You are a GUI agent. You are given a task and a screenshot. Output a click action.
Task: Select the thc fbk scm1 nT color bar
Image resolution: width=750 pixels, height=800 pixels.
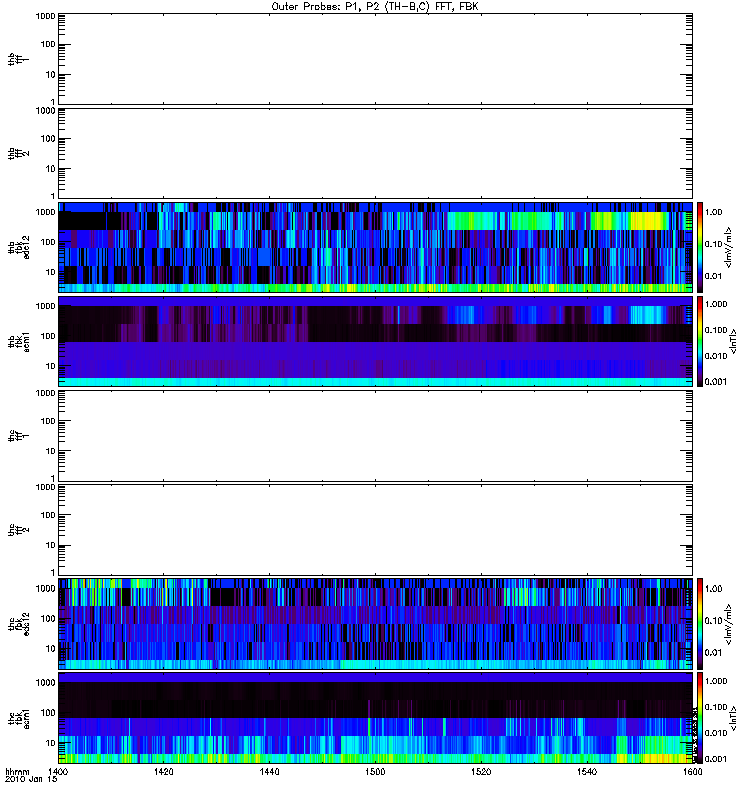tap(700, 718)
